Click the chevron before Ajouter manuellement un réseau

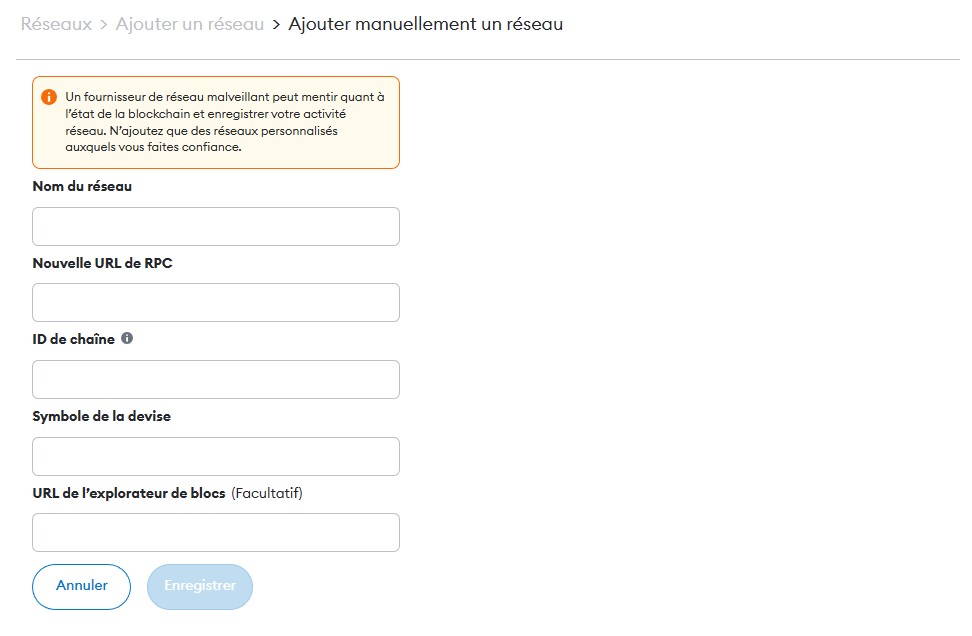point(276,24)
